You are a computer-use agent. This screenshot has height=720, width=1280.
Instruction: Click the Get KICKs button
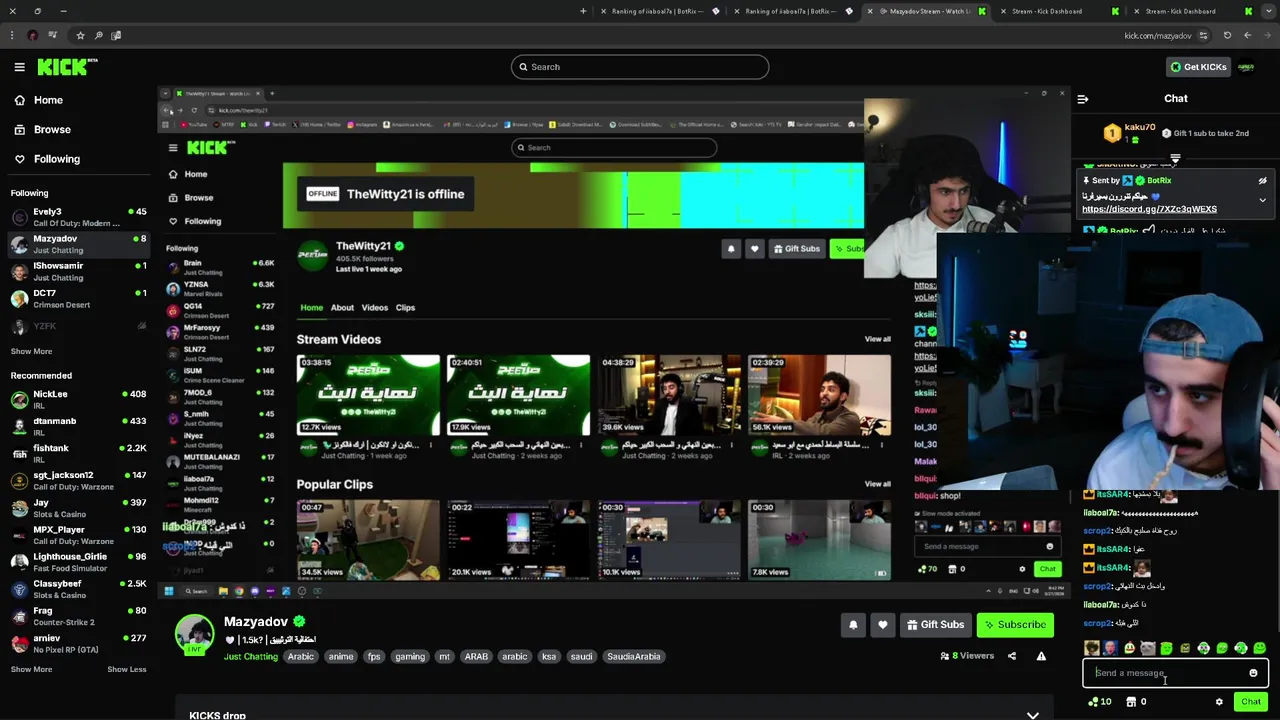pyautogui.click(x=1198, y=67)
